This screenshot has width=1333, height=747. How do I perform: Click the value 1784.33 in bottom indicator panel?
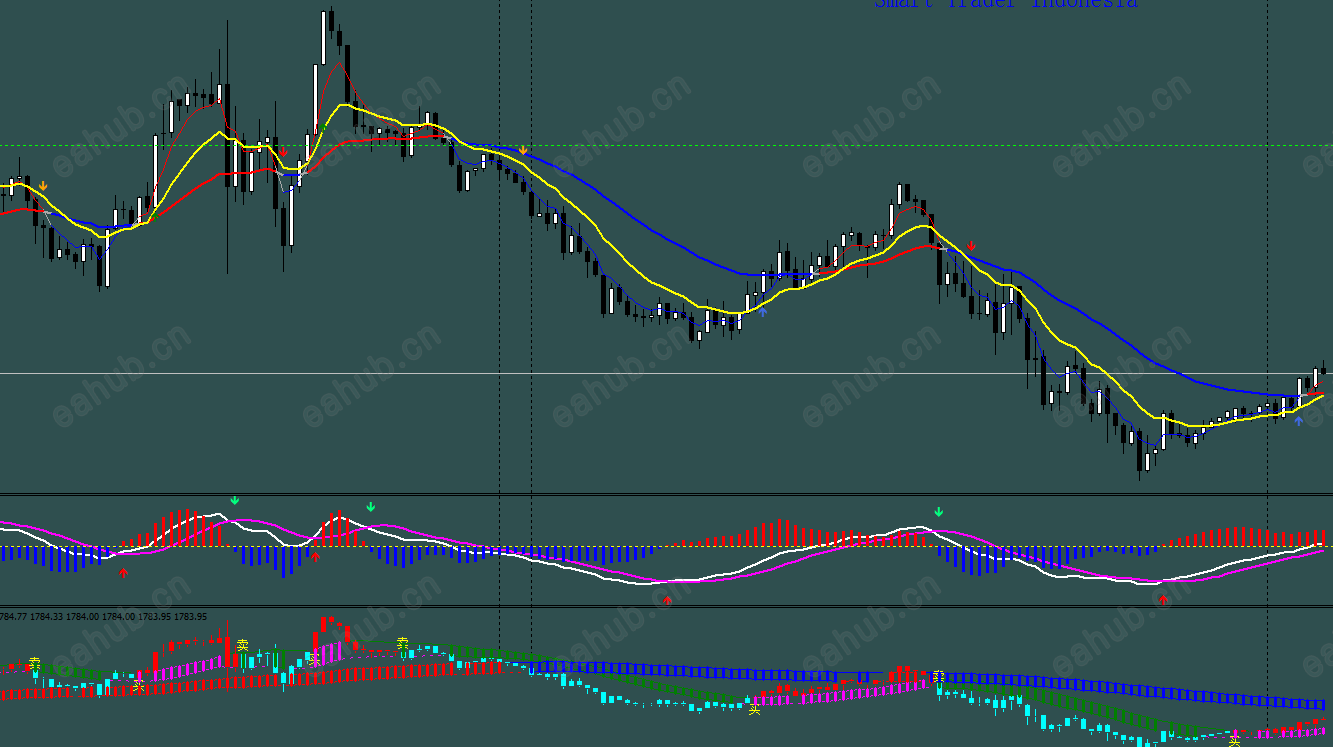point(47,616)
